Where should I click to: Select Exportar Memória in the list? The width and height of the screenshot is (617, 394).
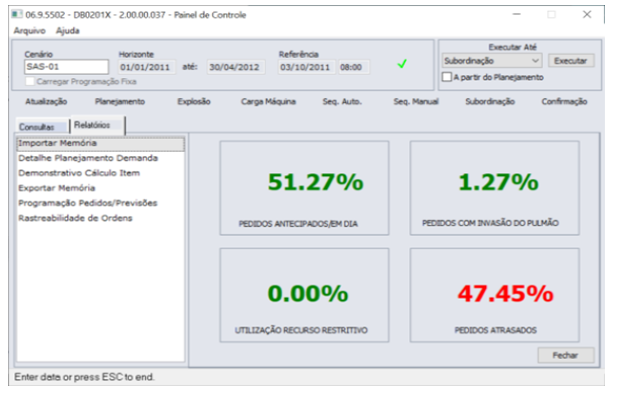click(x=100, y=188)
